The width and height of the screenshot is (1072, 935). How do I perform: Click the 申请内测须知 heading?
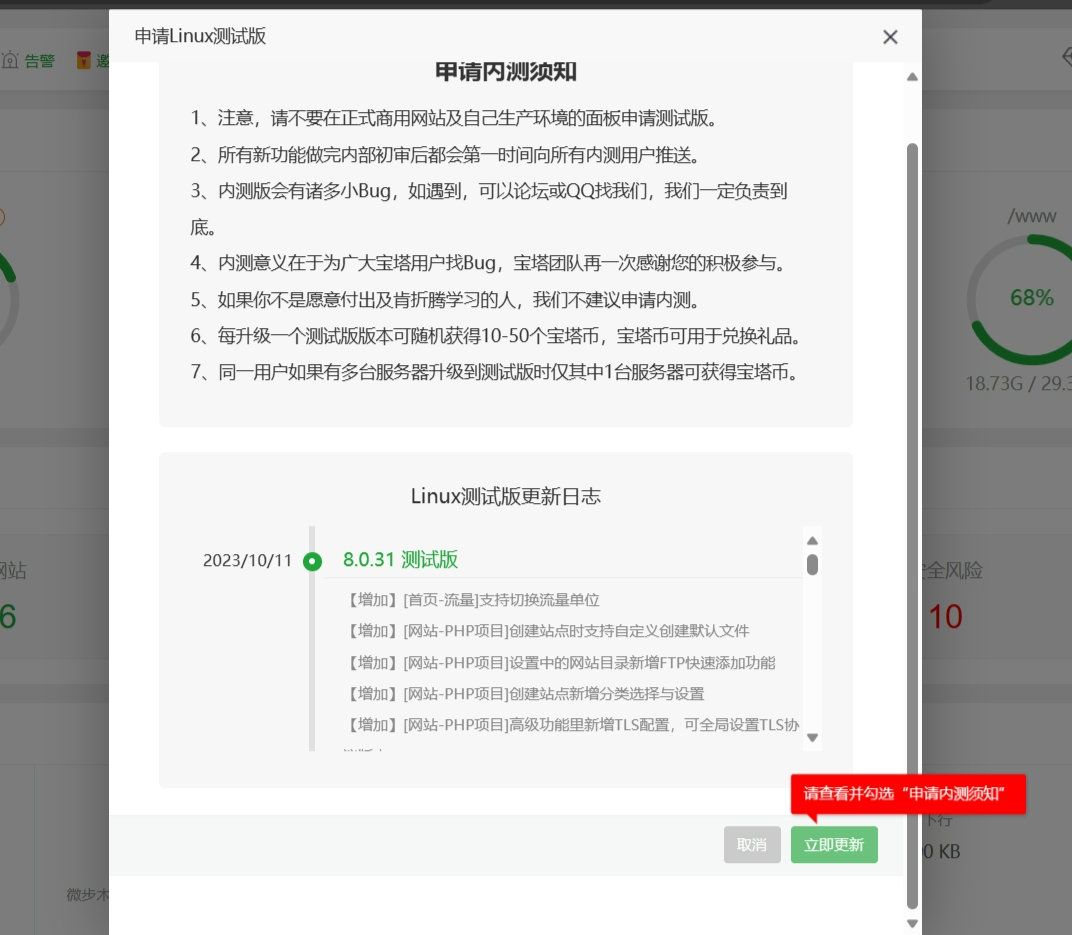point(506,72)
